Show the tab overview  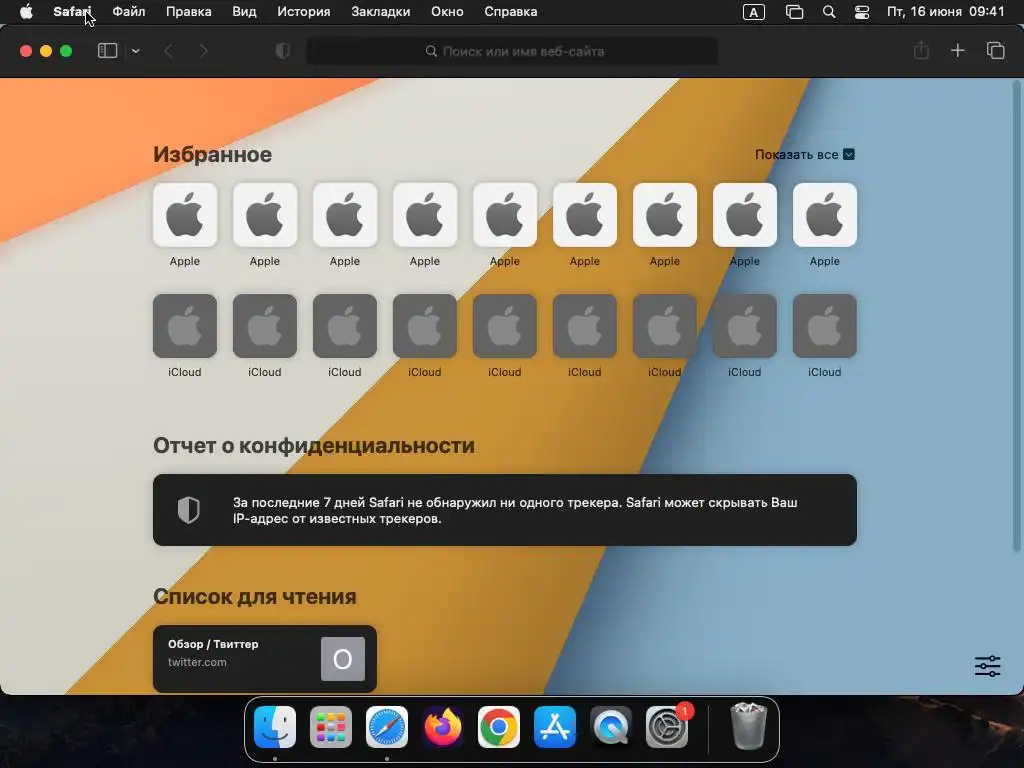pyautogui.click(x=995, y=50)
